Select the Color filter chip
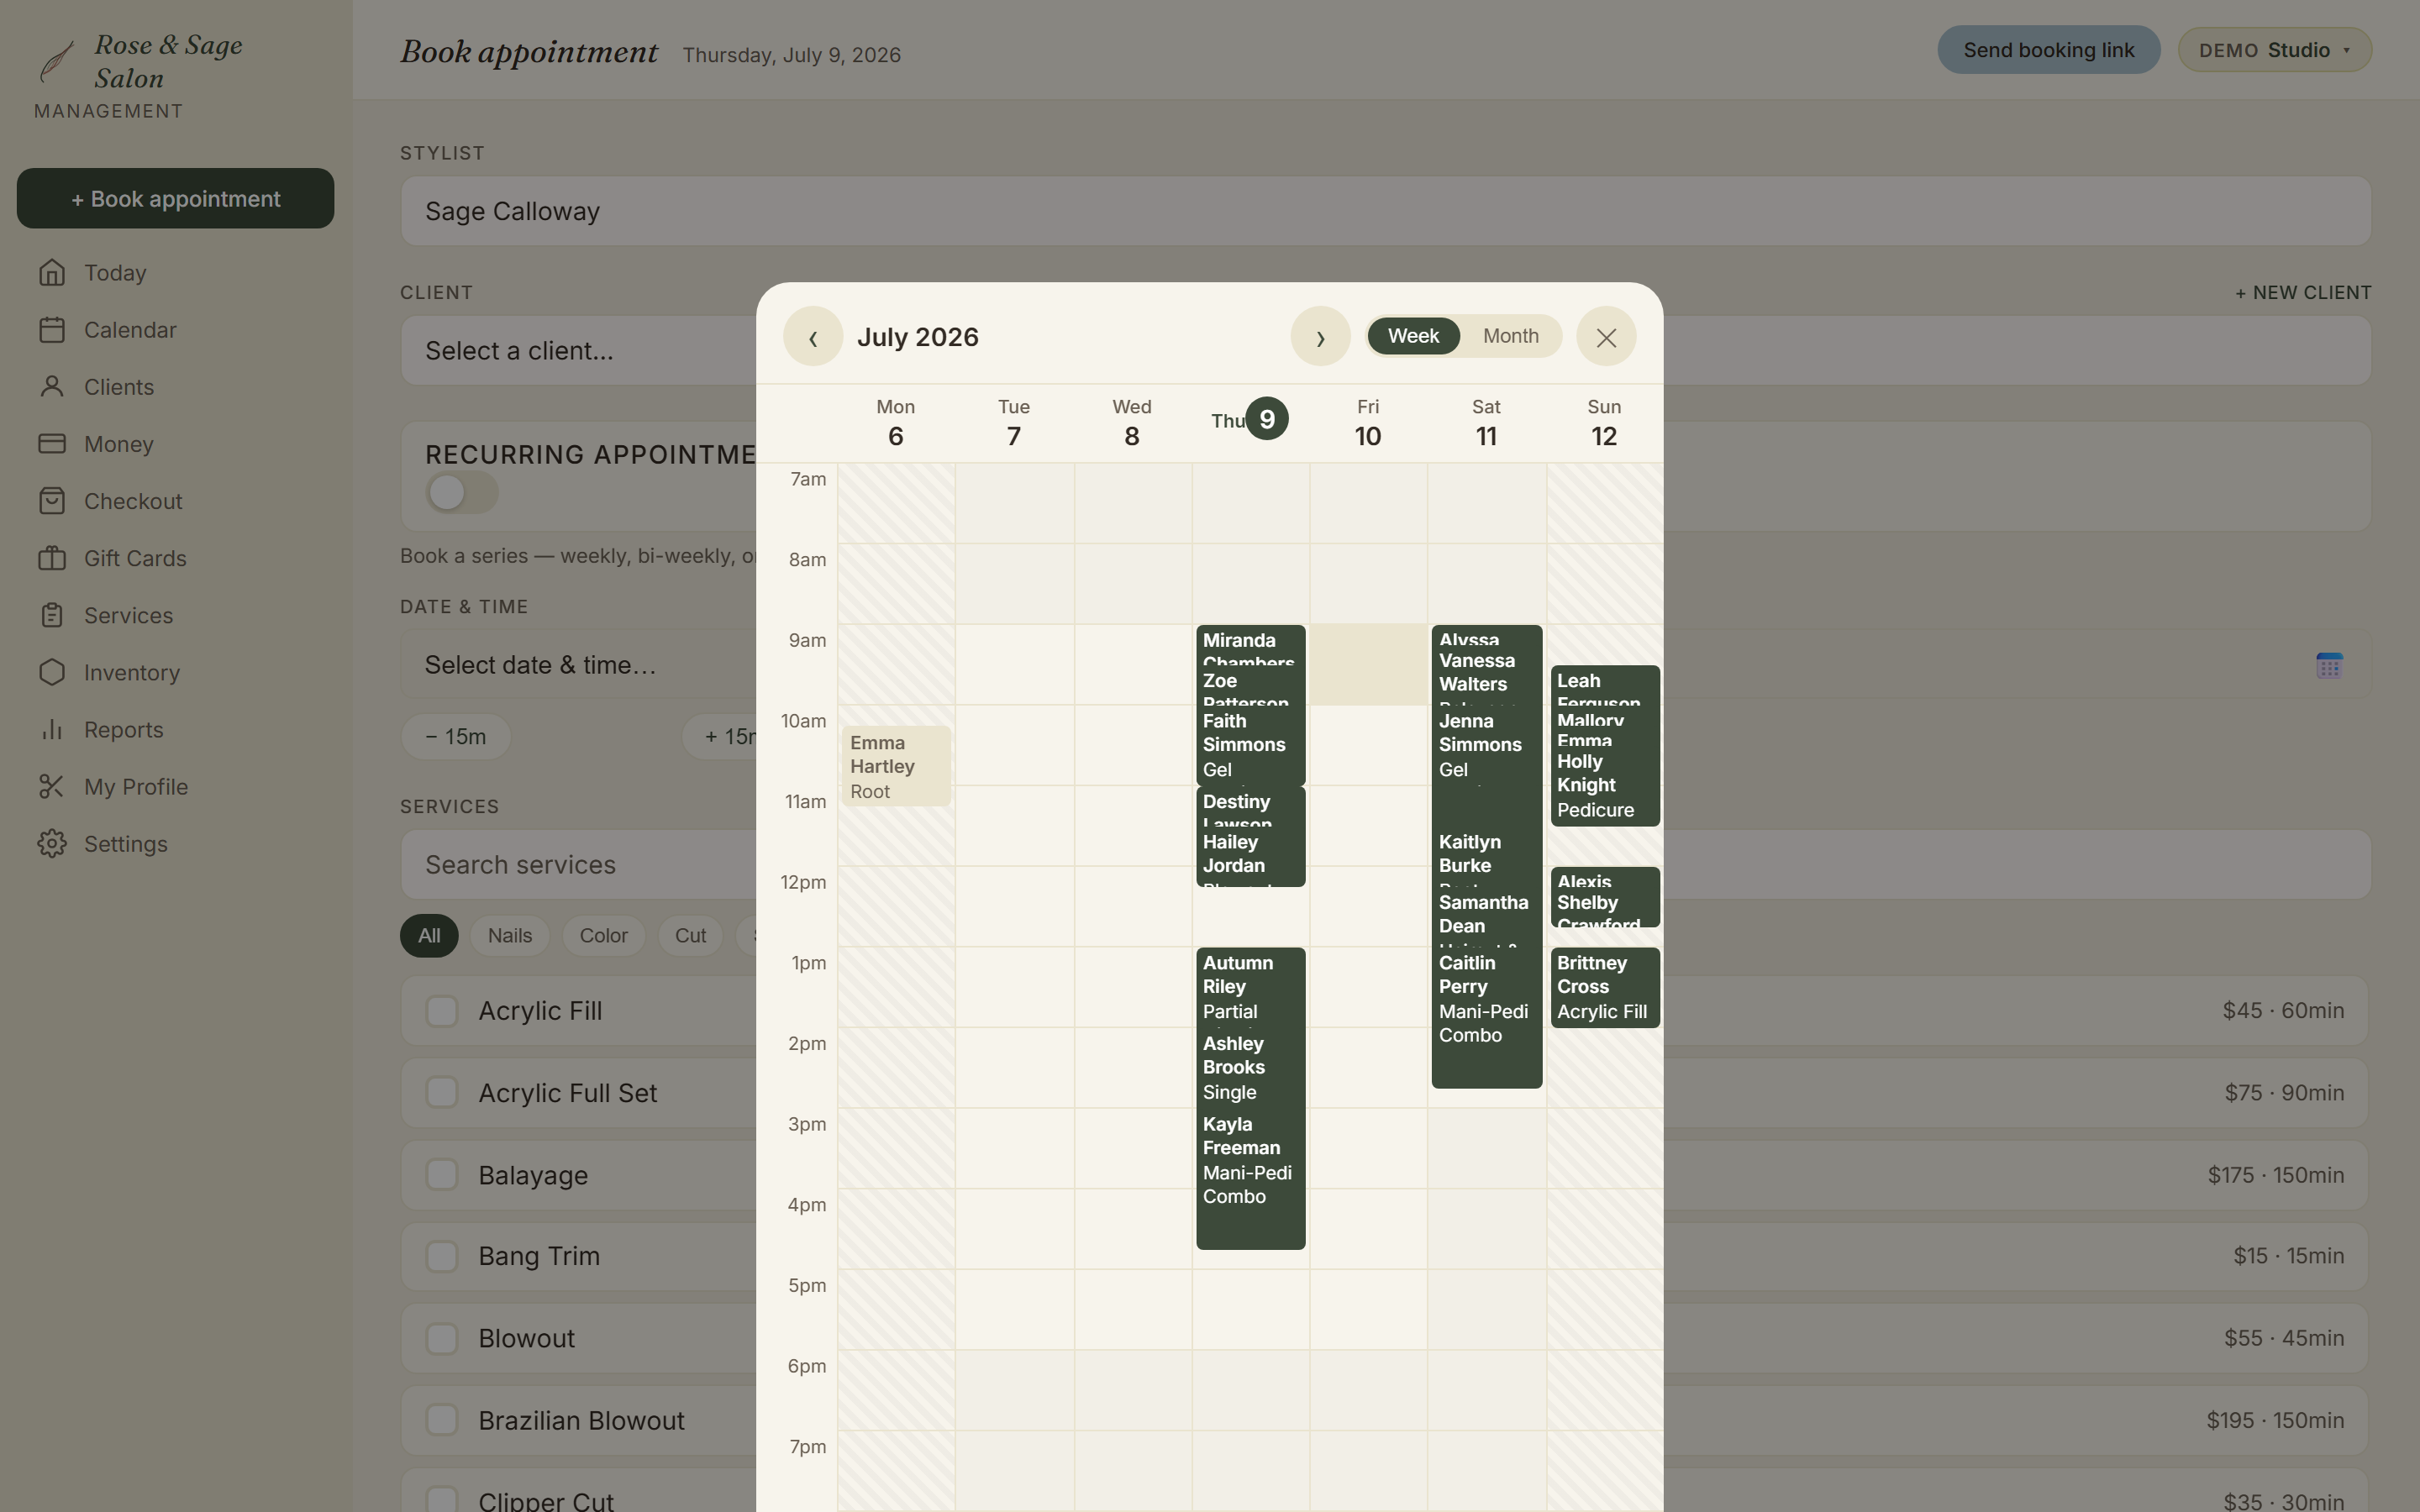 [603, 935]
